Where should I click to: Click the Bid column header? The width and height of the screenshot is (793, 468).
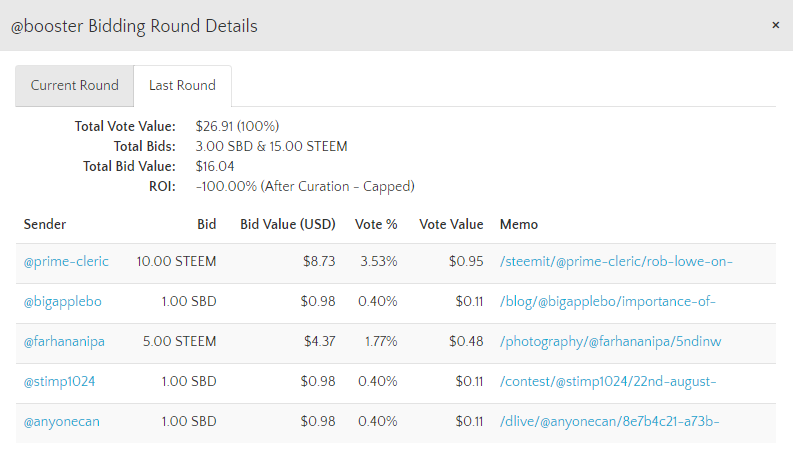pyautogui.click(x=206, y=224)
